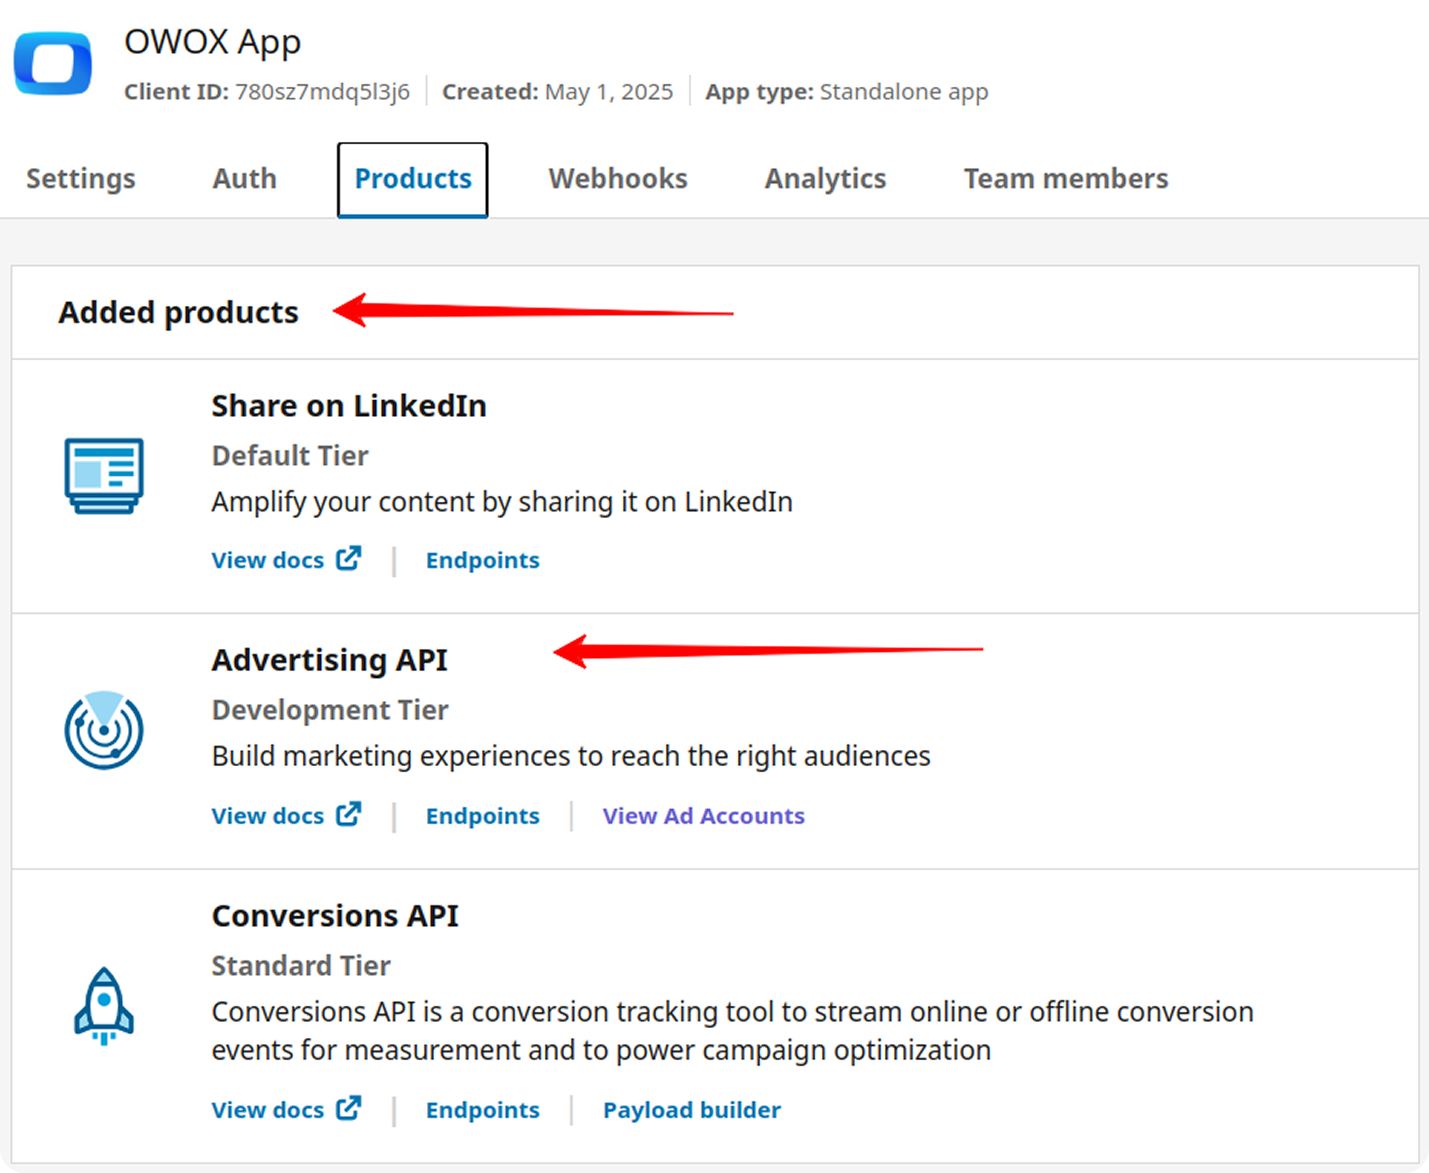Open View Ad Accounts link
Screen dimensions: 1429x1173
(x=703, y=815)
